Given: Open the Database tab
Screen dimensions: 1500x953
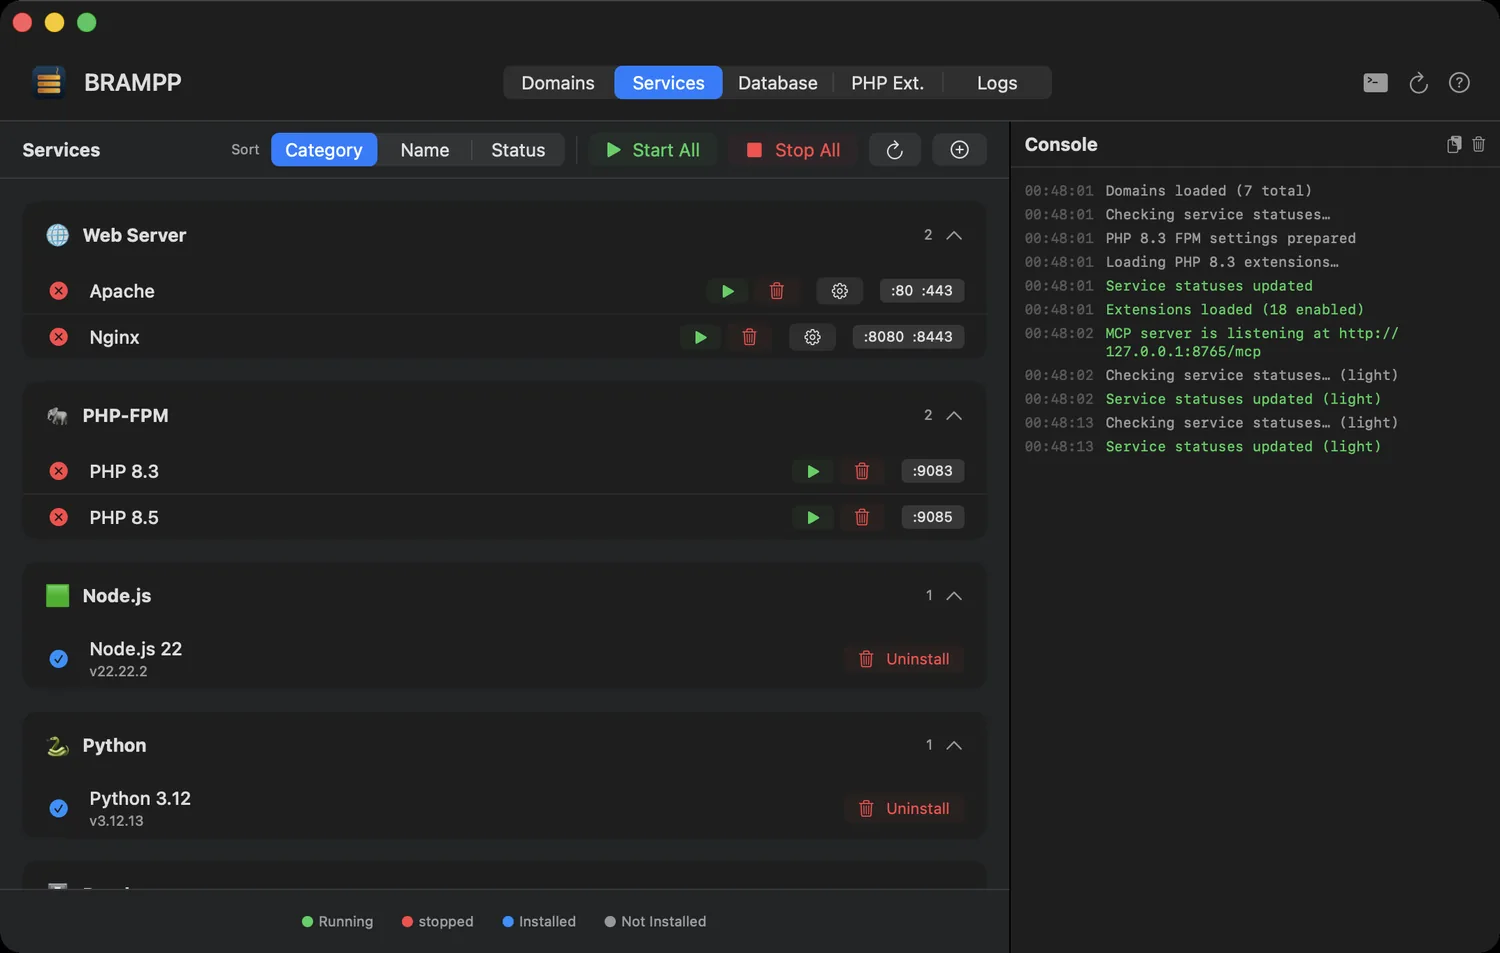Looking at the screenshot, I should pyautogui.click(x=778, y=83).
